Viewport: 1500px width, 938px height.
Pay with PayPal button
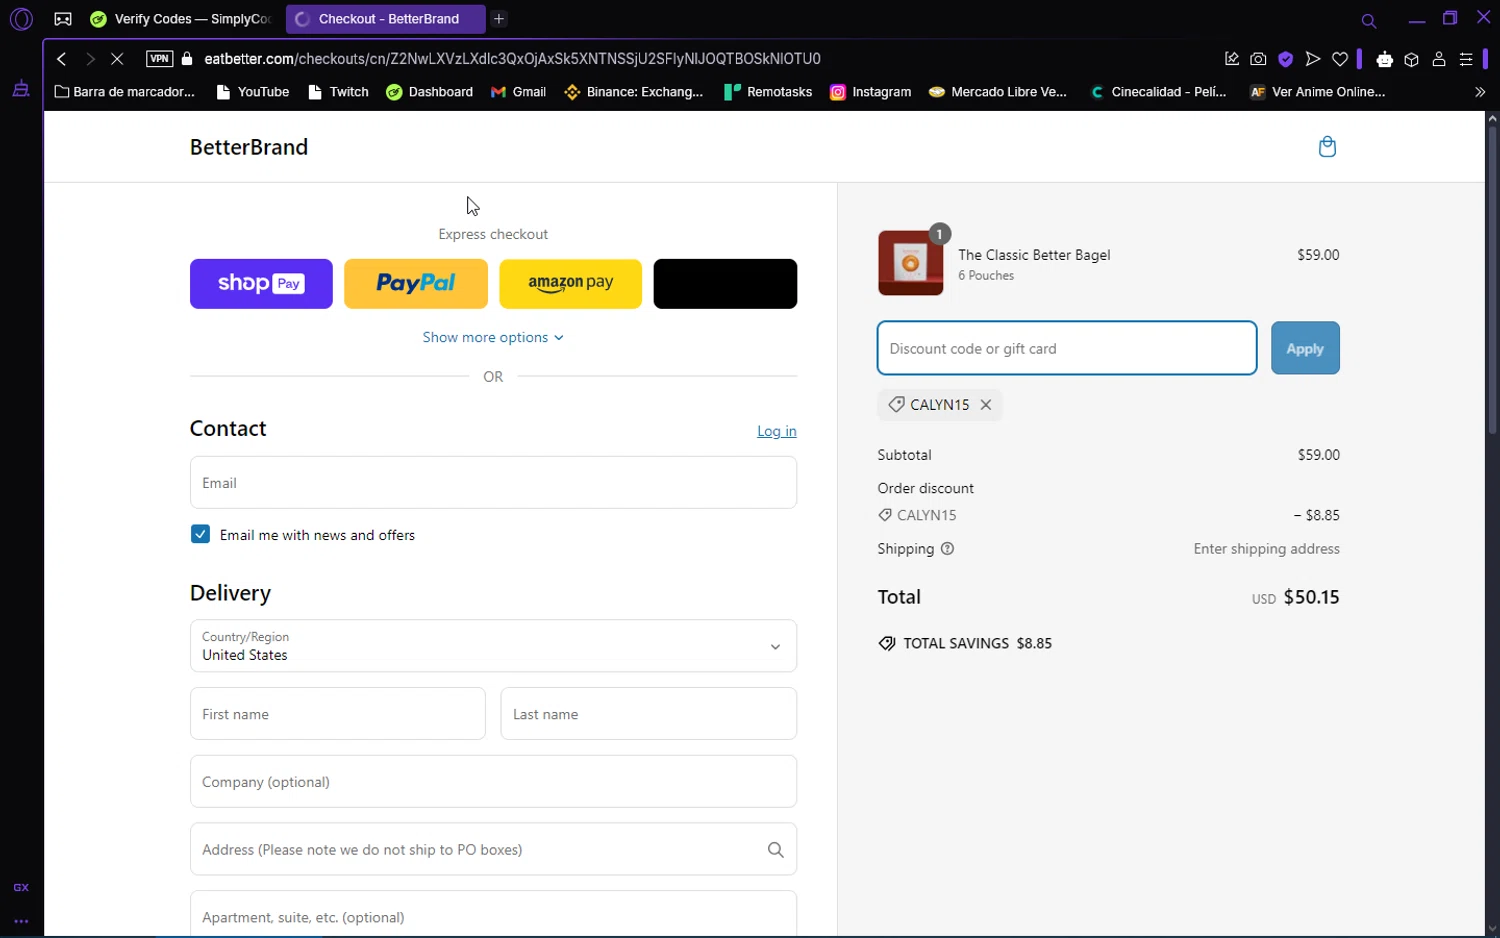(416, 284)
